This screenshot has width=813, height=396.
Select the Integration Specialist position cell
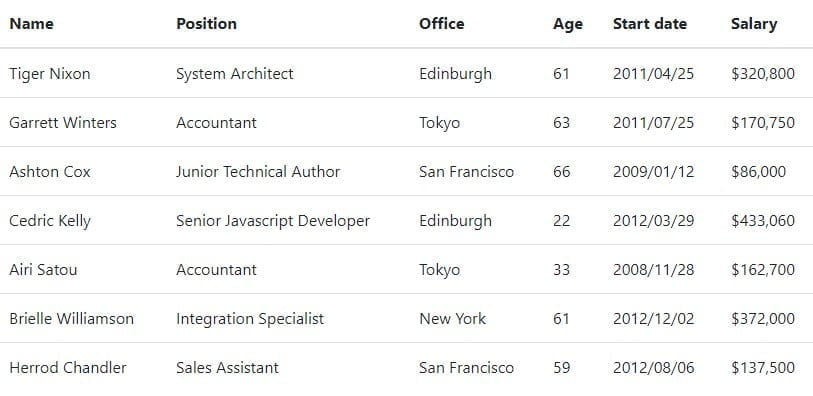(250, 319)
